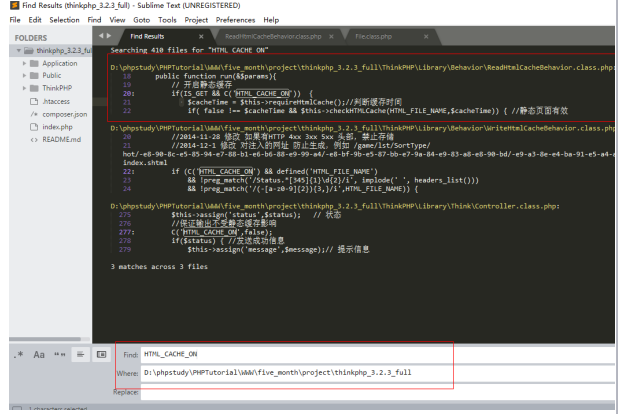Screen dimensions: 618x414
Task: Select Application folder in sidebar
Action: point(60,63)
